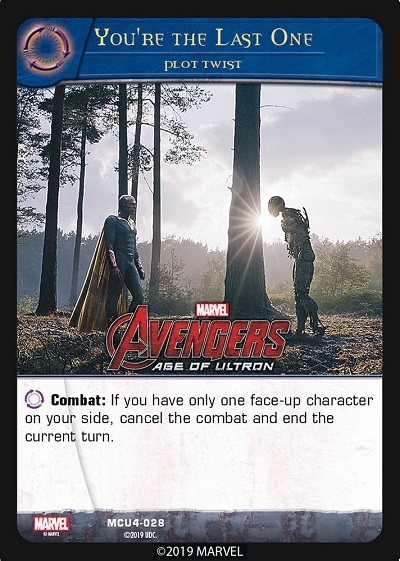Click the purple circular plot twist icon
Image resolution: width=400 pixels, height=561 pixels.
click(46, 48)
